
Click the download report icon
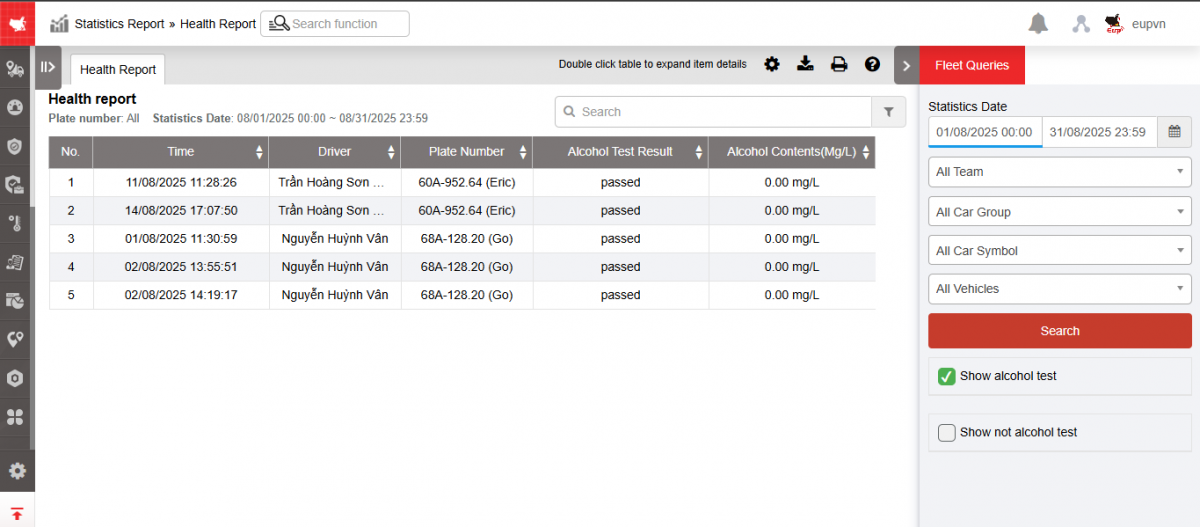(x=805, y=64)
